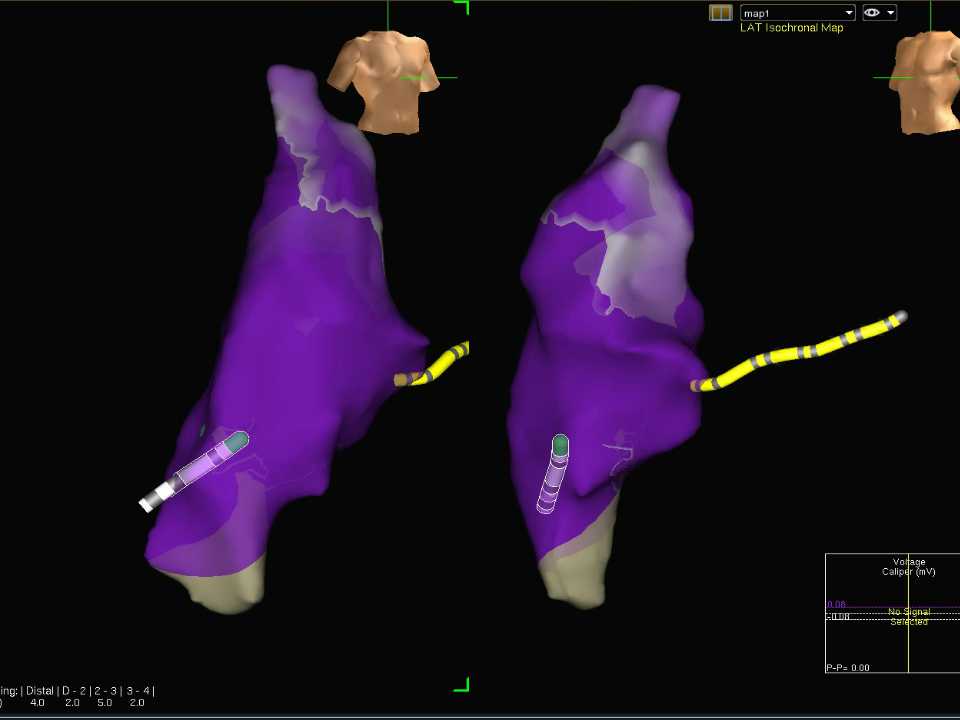Toggle the eye visibility icon

(x=873, y=13)
